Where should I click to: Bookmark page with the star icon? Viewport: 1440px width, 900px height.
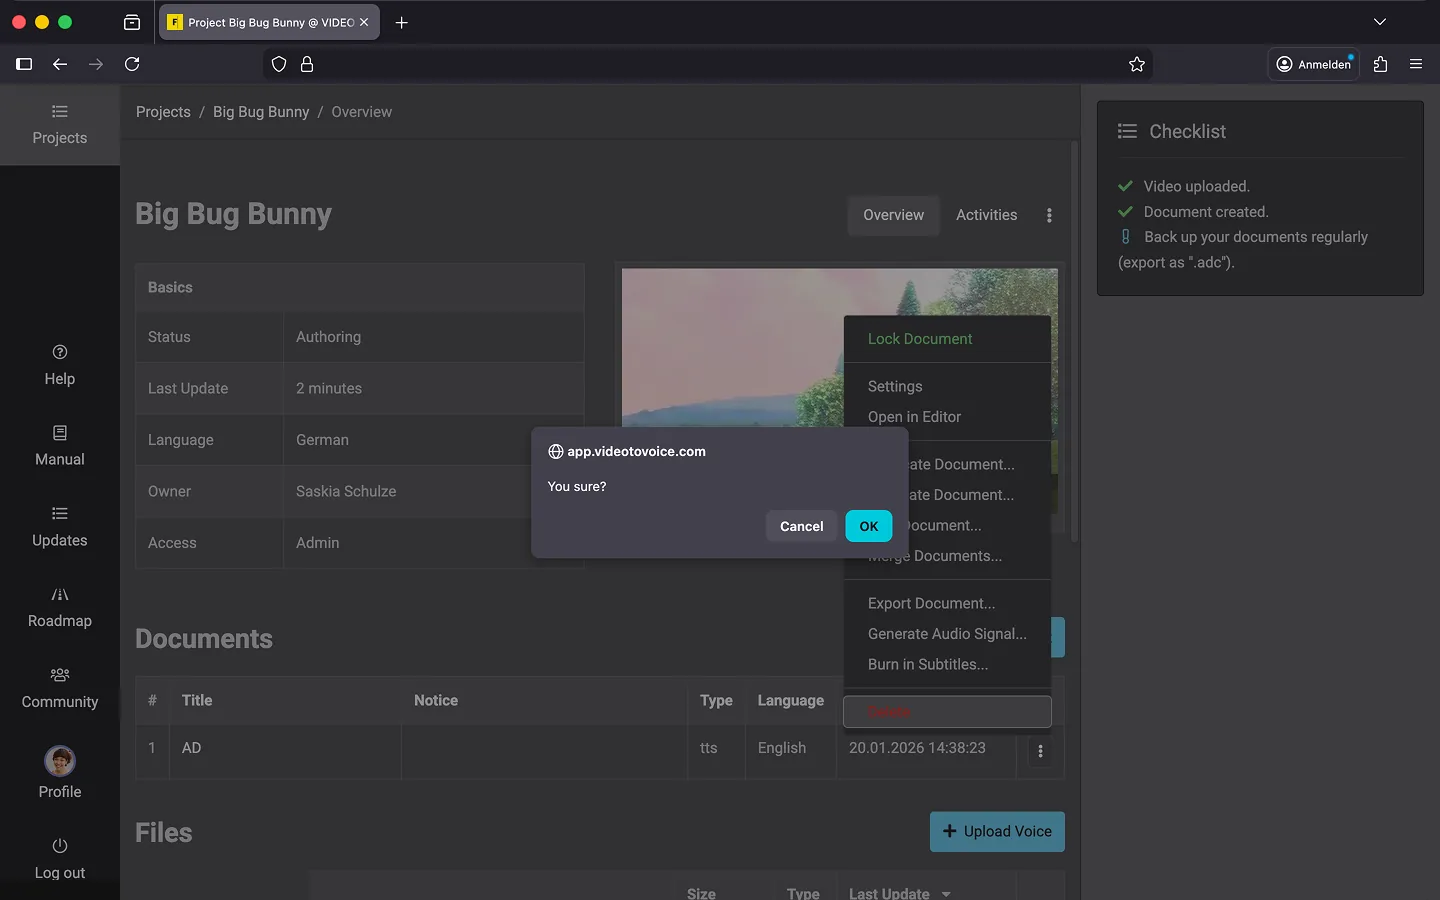coord(1137,64)
